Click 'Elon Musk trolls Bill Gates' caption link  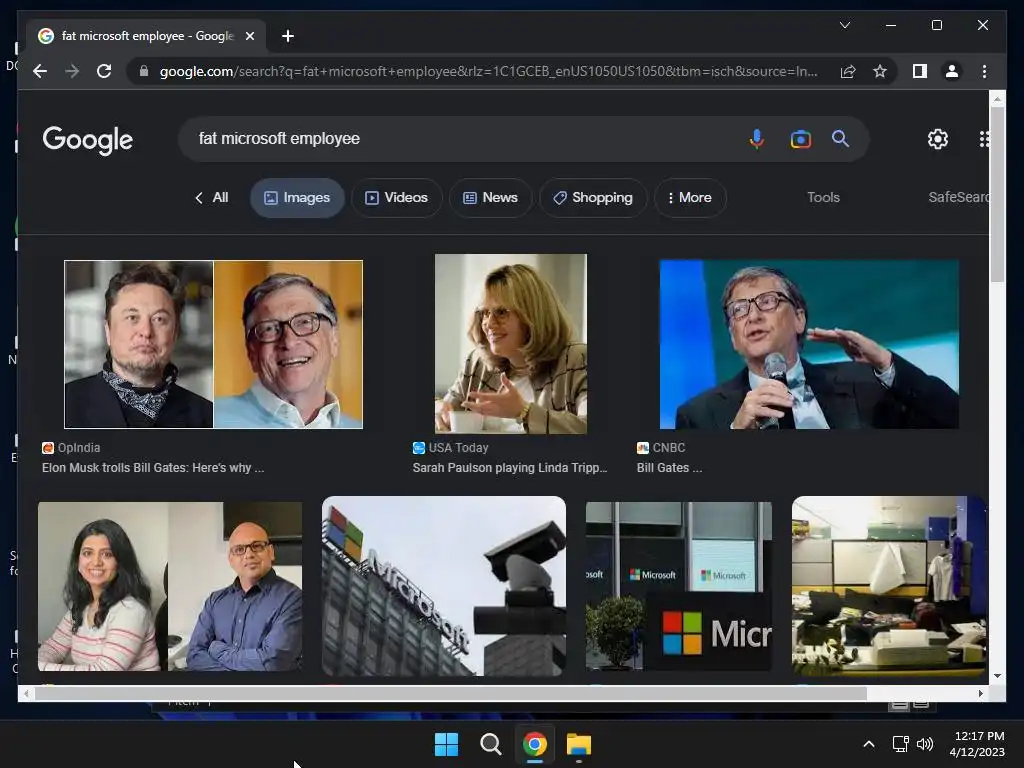tap(153, 468)
